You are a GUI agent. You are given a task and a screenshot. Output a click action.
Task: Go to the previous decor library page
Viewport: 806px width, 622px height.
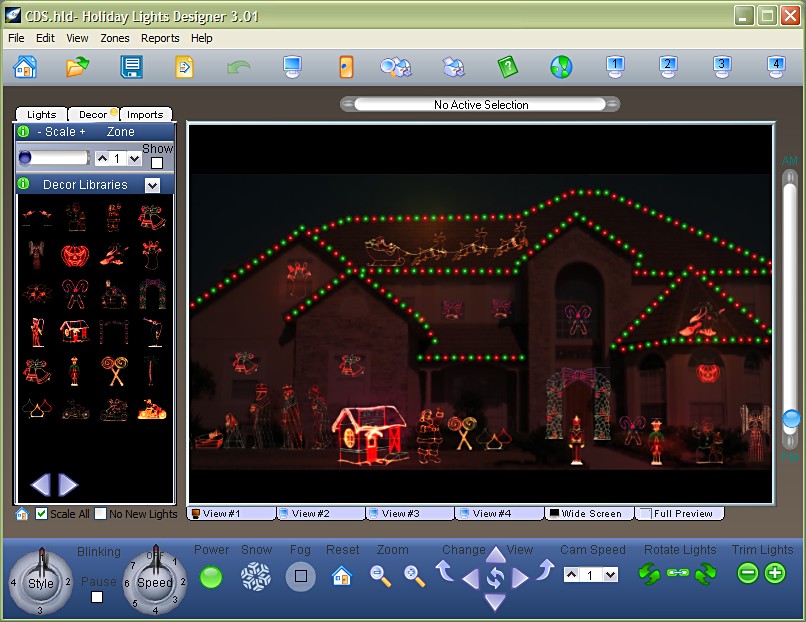pyautogui.click(x=41, y=485)
